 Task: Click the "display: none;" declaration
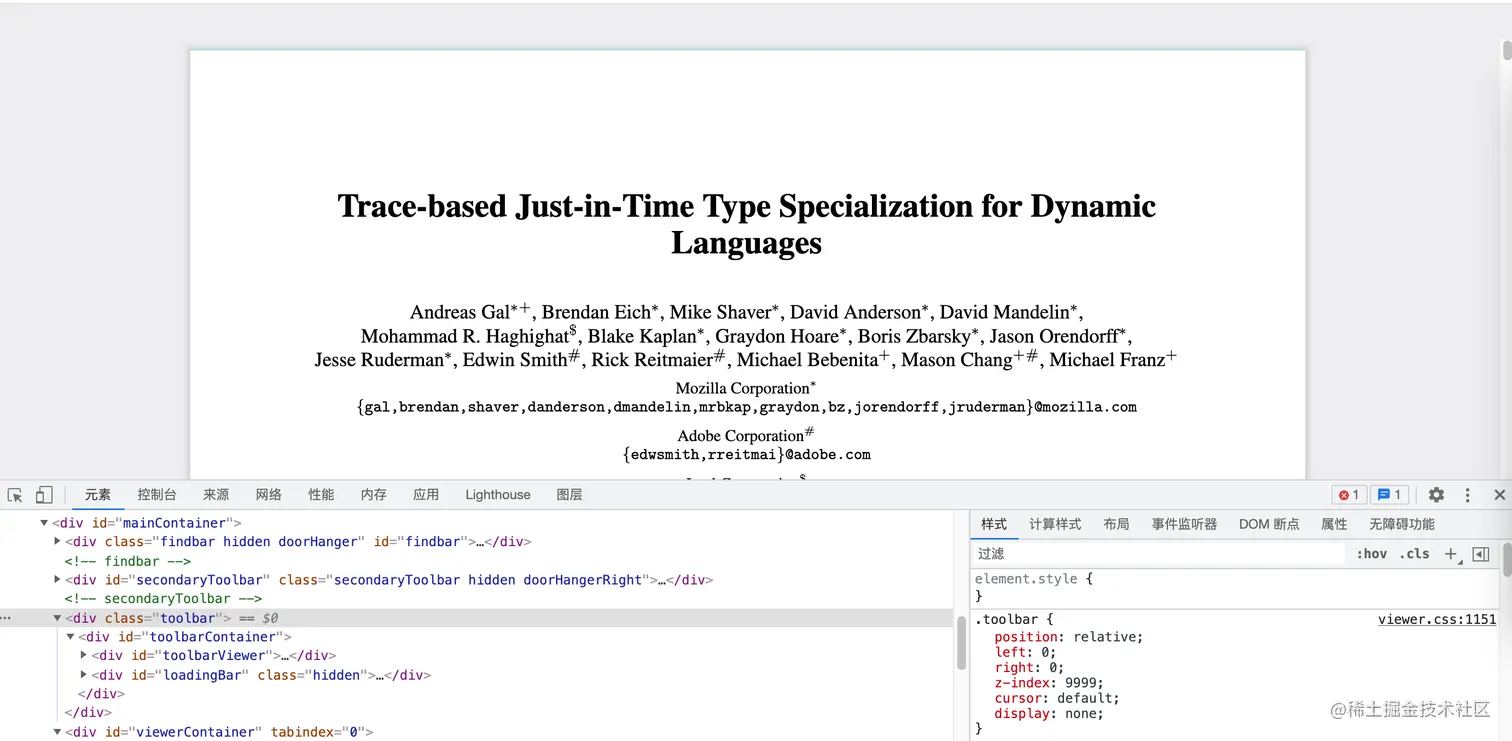coord(1049,714)
